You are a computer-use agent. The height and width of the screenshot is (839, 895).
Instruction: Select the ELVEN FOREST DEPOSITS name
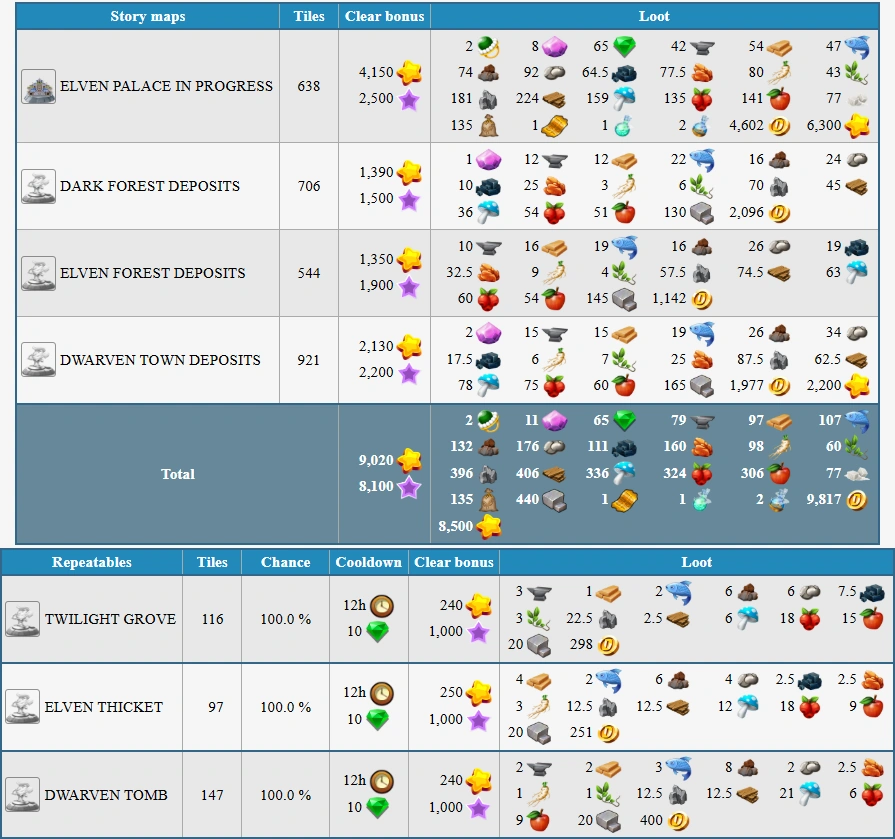coord(152,273)
